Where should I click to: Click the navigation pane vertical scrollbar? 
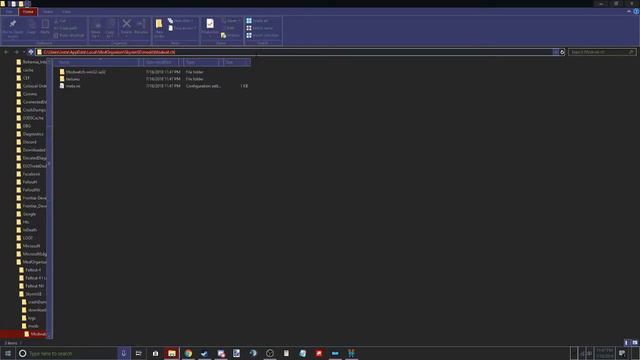pyautogui.click(x=49, y=198)
